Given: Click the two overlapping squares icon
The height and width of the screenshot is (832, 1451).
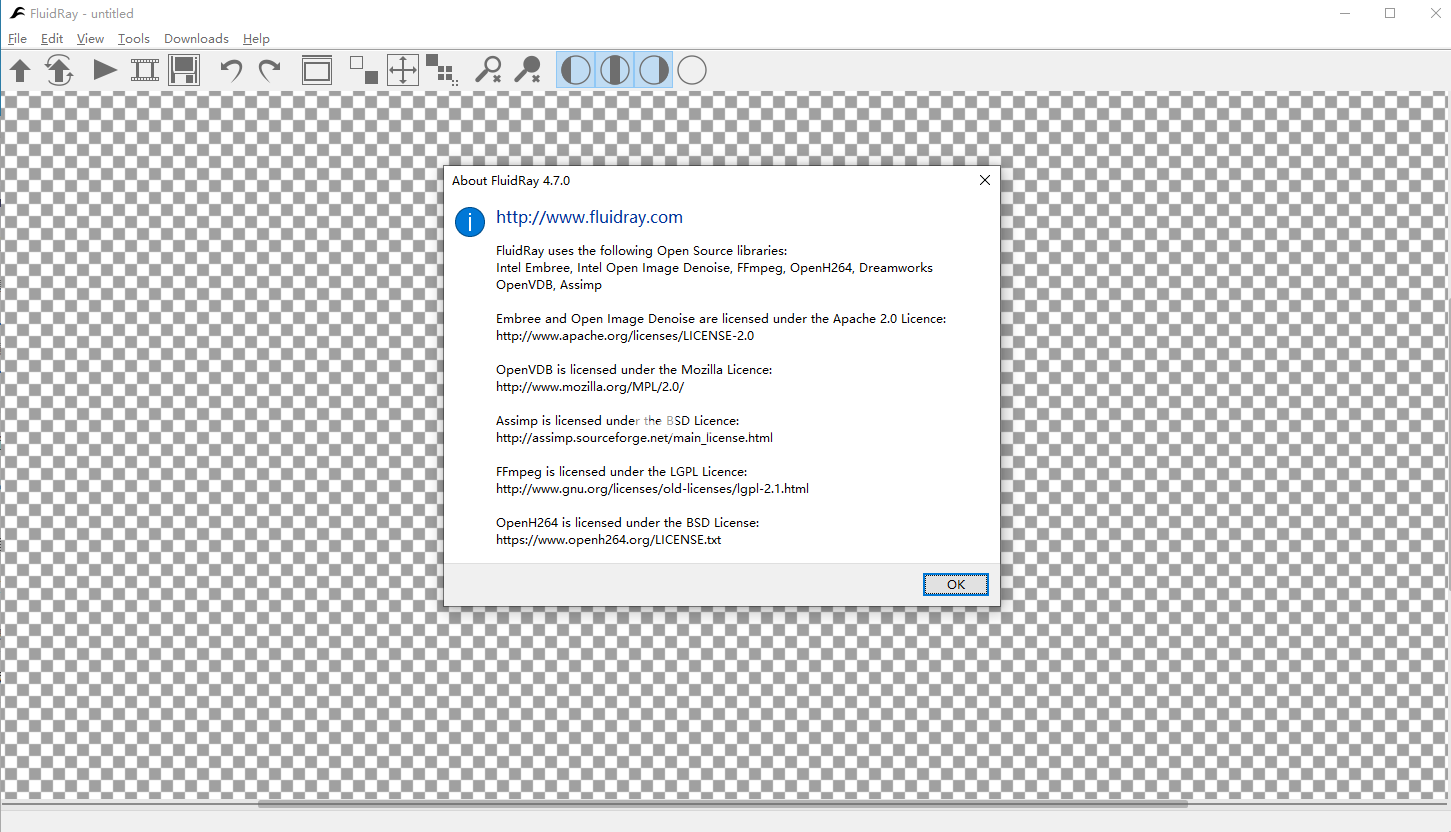Looking at the screenshot, I should tap(364, 70).
